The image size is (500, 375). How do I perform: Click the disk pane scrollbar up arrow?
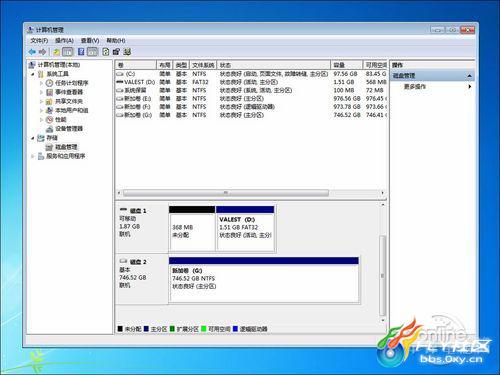pyautogui.click(x=383, y=205)
